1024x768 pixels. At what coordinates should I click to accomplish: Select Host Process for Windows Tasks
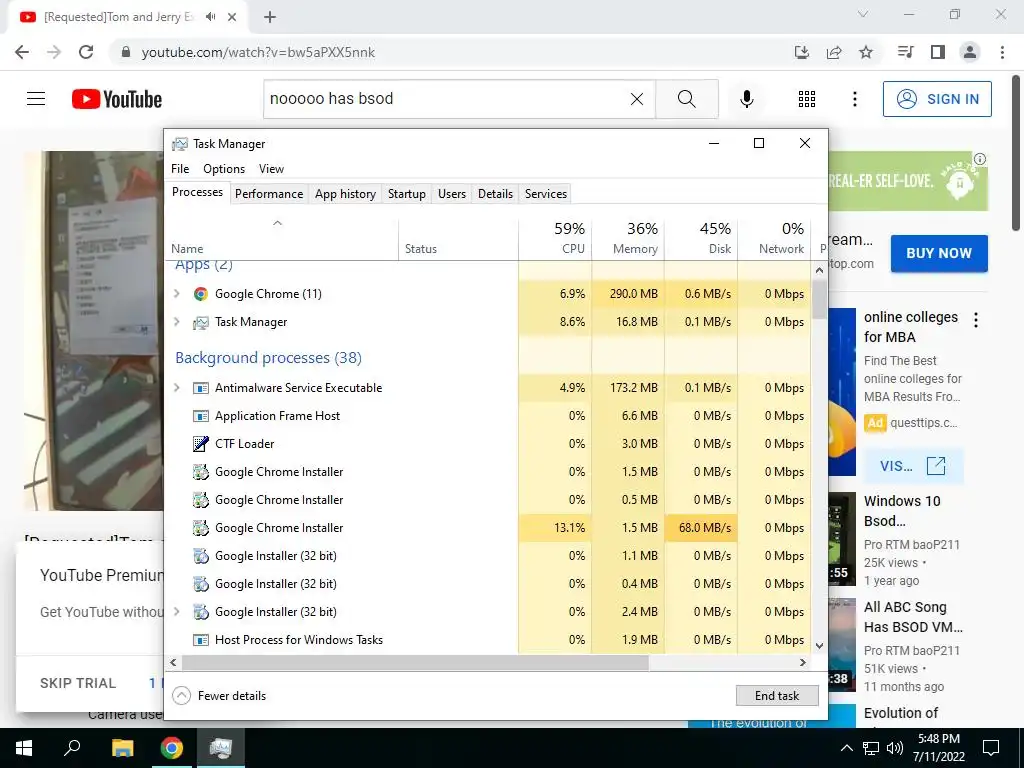pos(488,640)
